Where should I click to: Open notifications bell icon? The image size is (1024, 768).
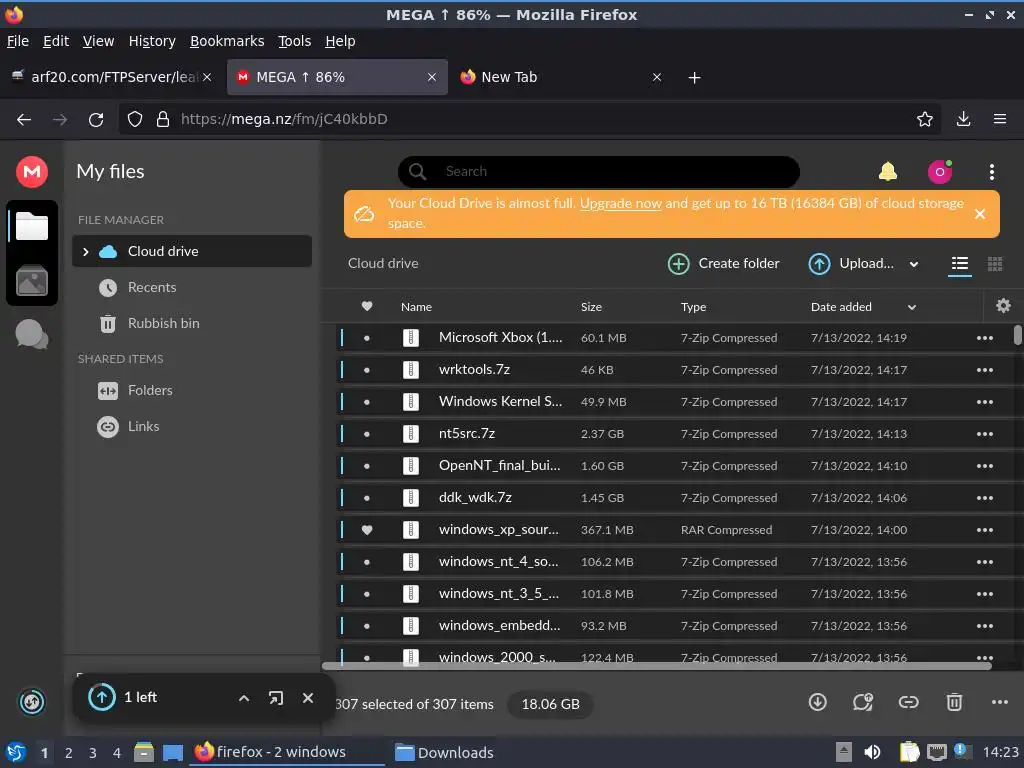pos(888,172)
